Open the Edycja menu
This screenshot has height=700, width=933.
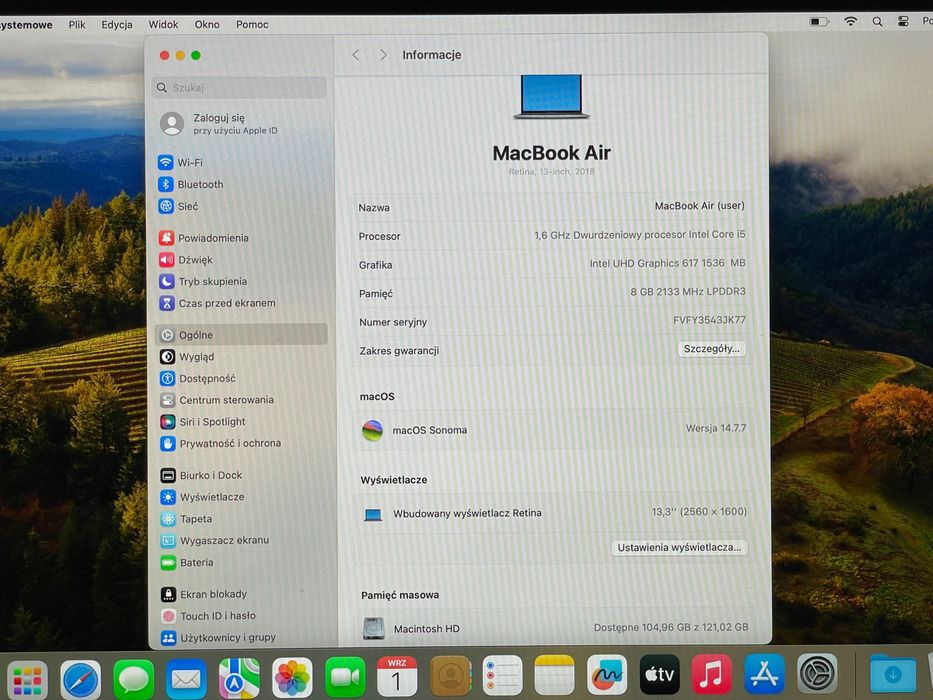[x=117, y=24]
